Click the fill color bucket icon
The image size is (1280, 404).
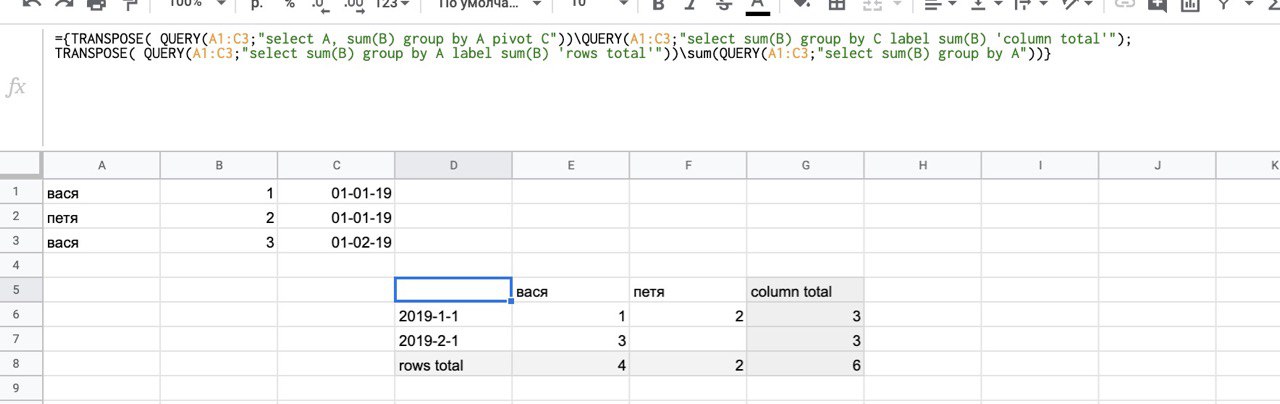pyautogui.click(x=801, y=5)
